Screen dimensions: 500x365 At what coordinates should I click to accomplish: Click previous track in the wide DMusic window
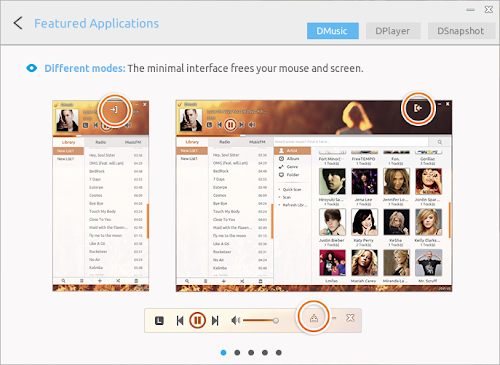(x=220, y=125)
